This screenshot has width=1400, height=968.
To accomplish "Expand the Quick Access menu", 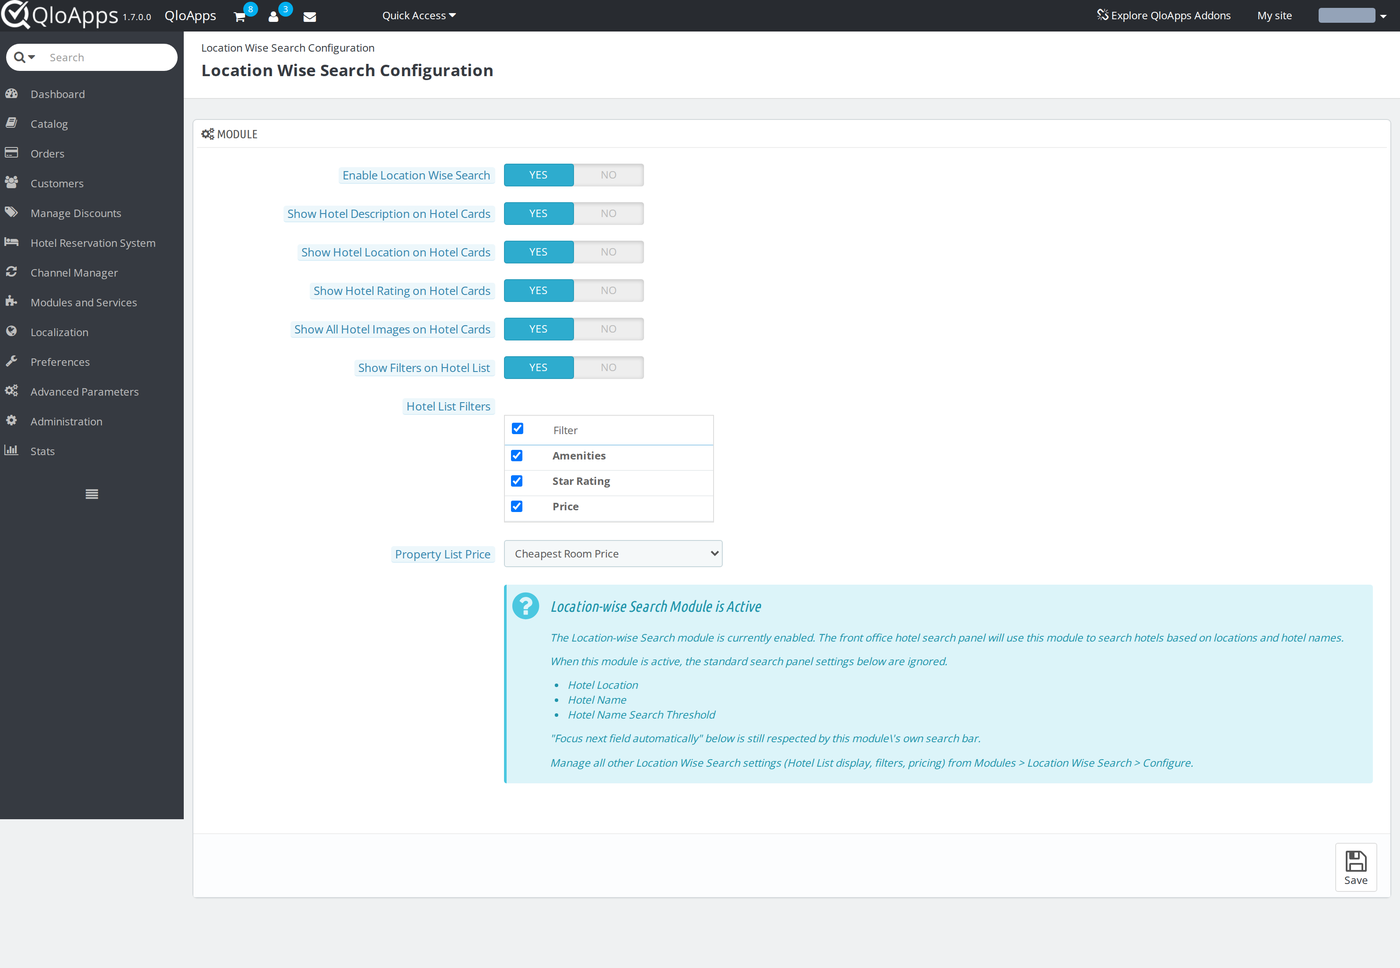I will (419, 16).
